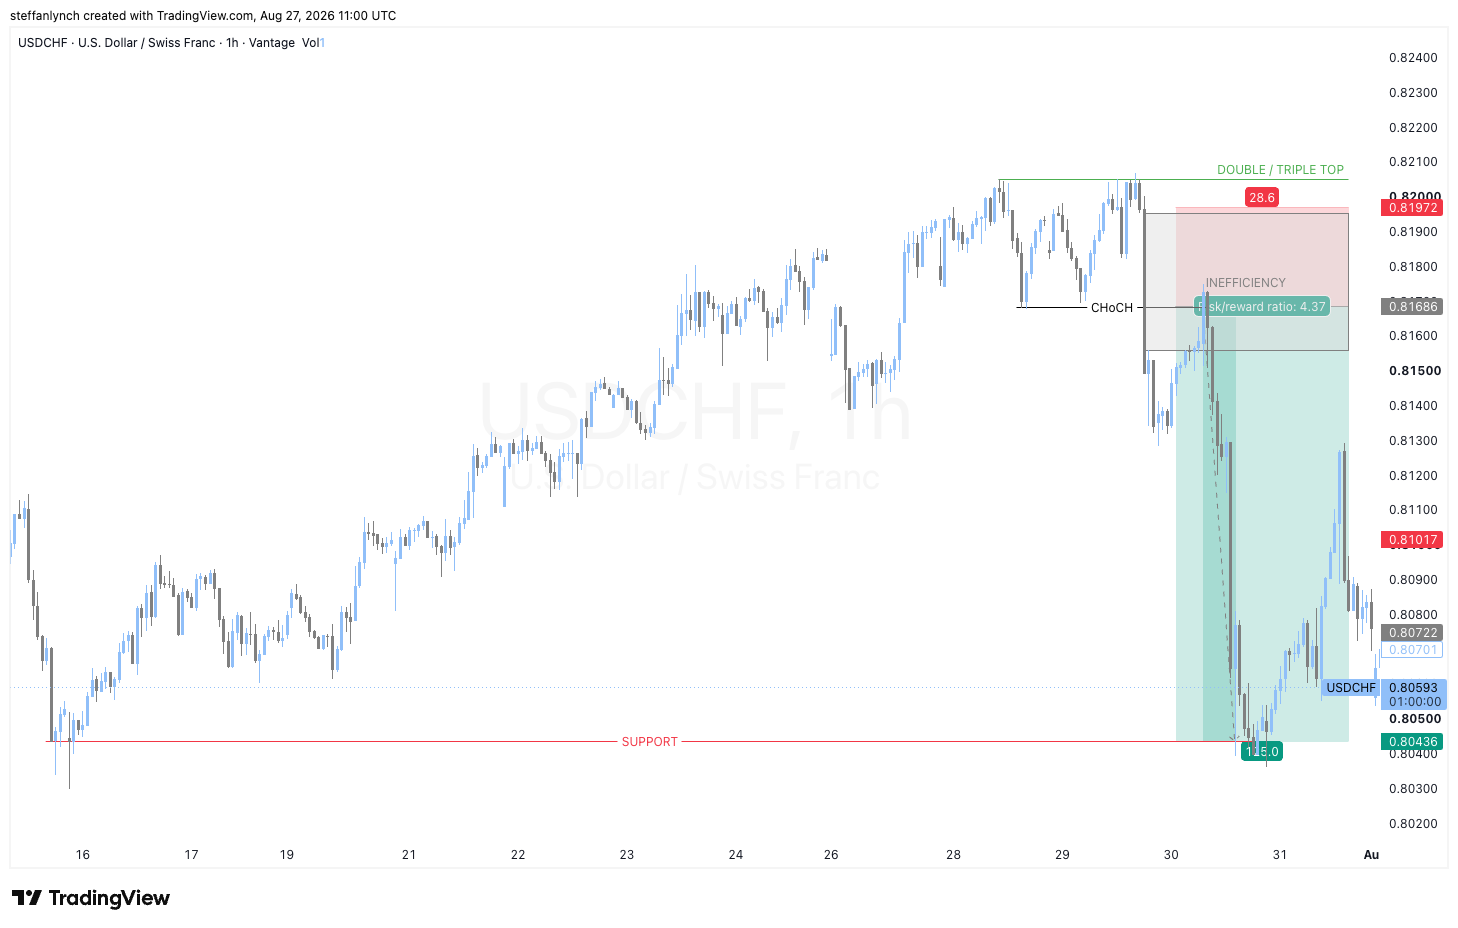
Task: Click 0.82400 on the price scale
Action: click(1413, 58)
